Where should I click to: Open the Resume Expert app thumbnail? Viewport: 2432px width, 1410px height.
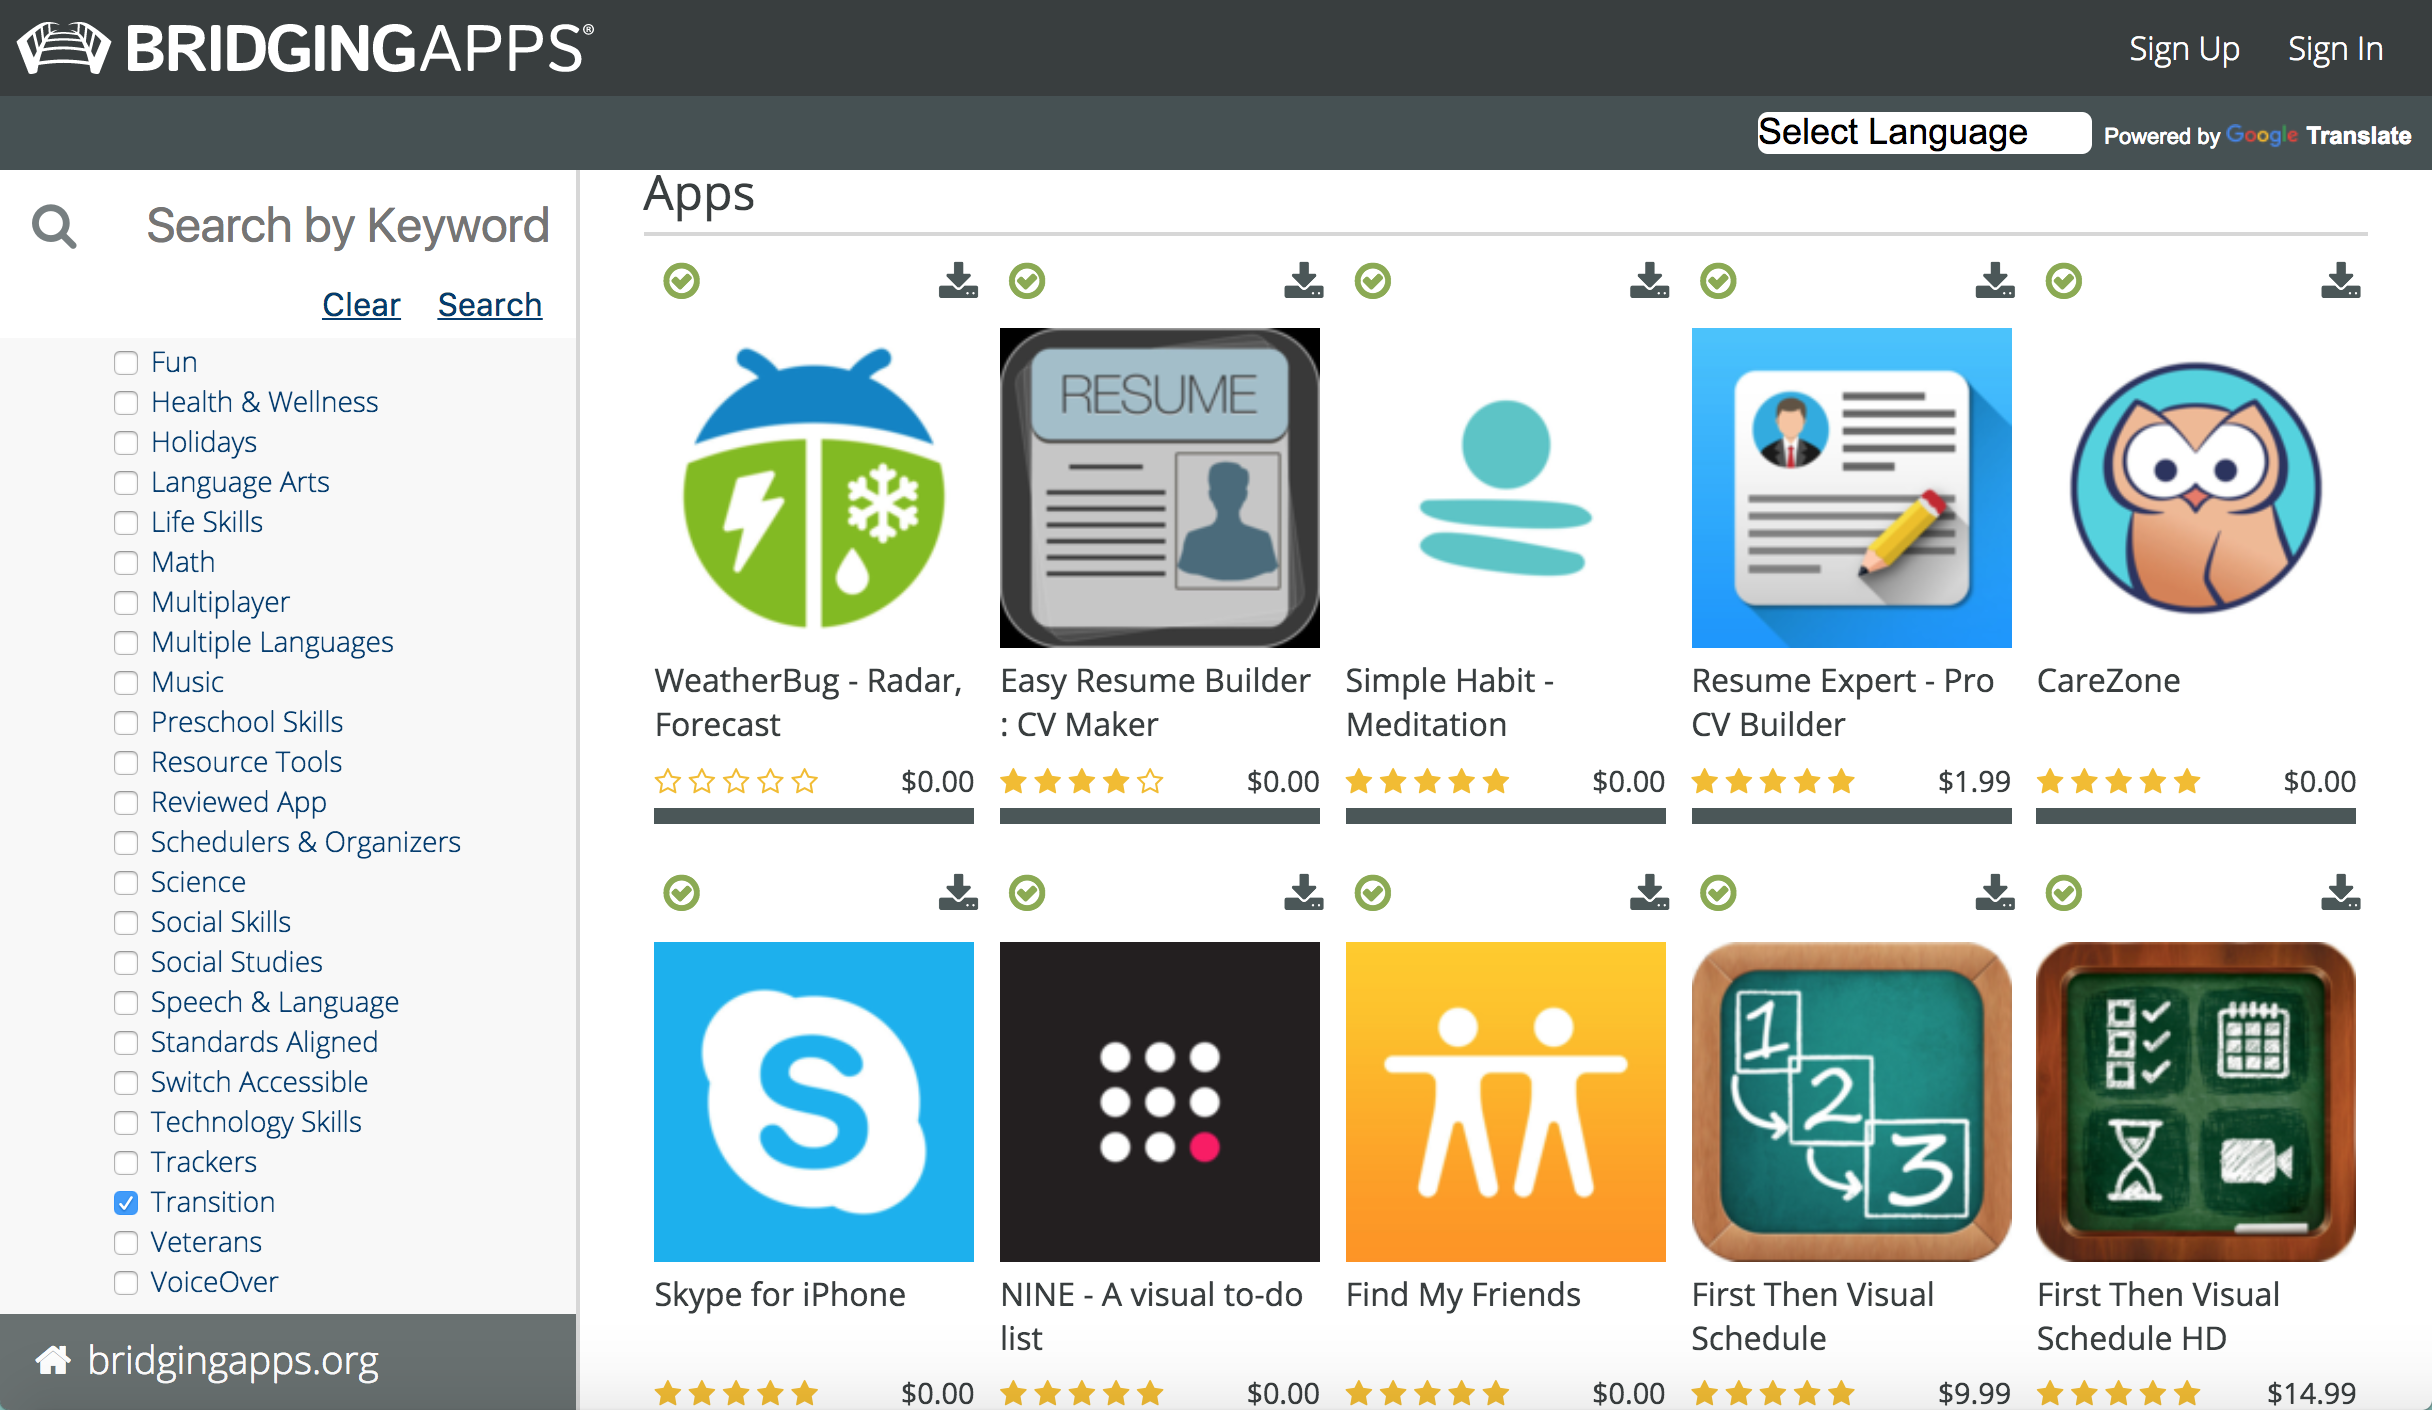pyautogui.click(x=1852, y=488)
